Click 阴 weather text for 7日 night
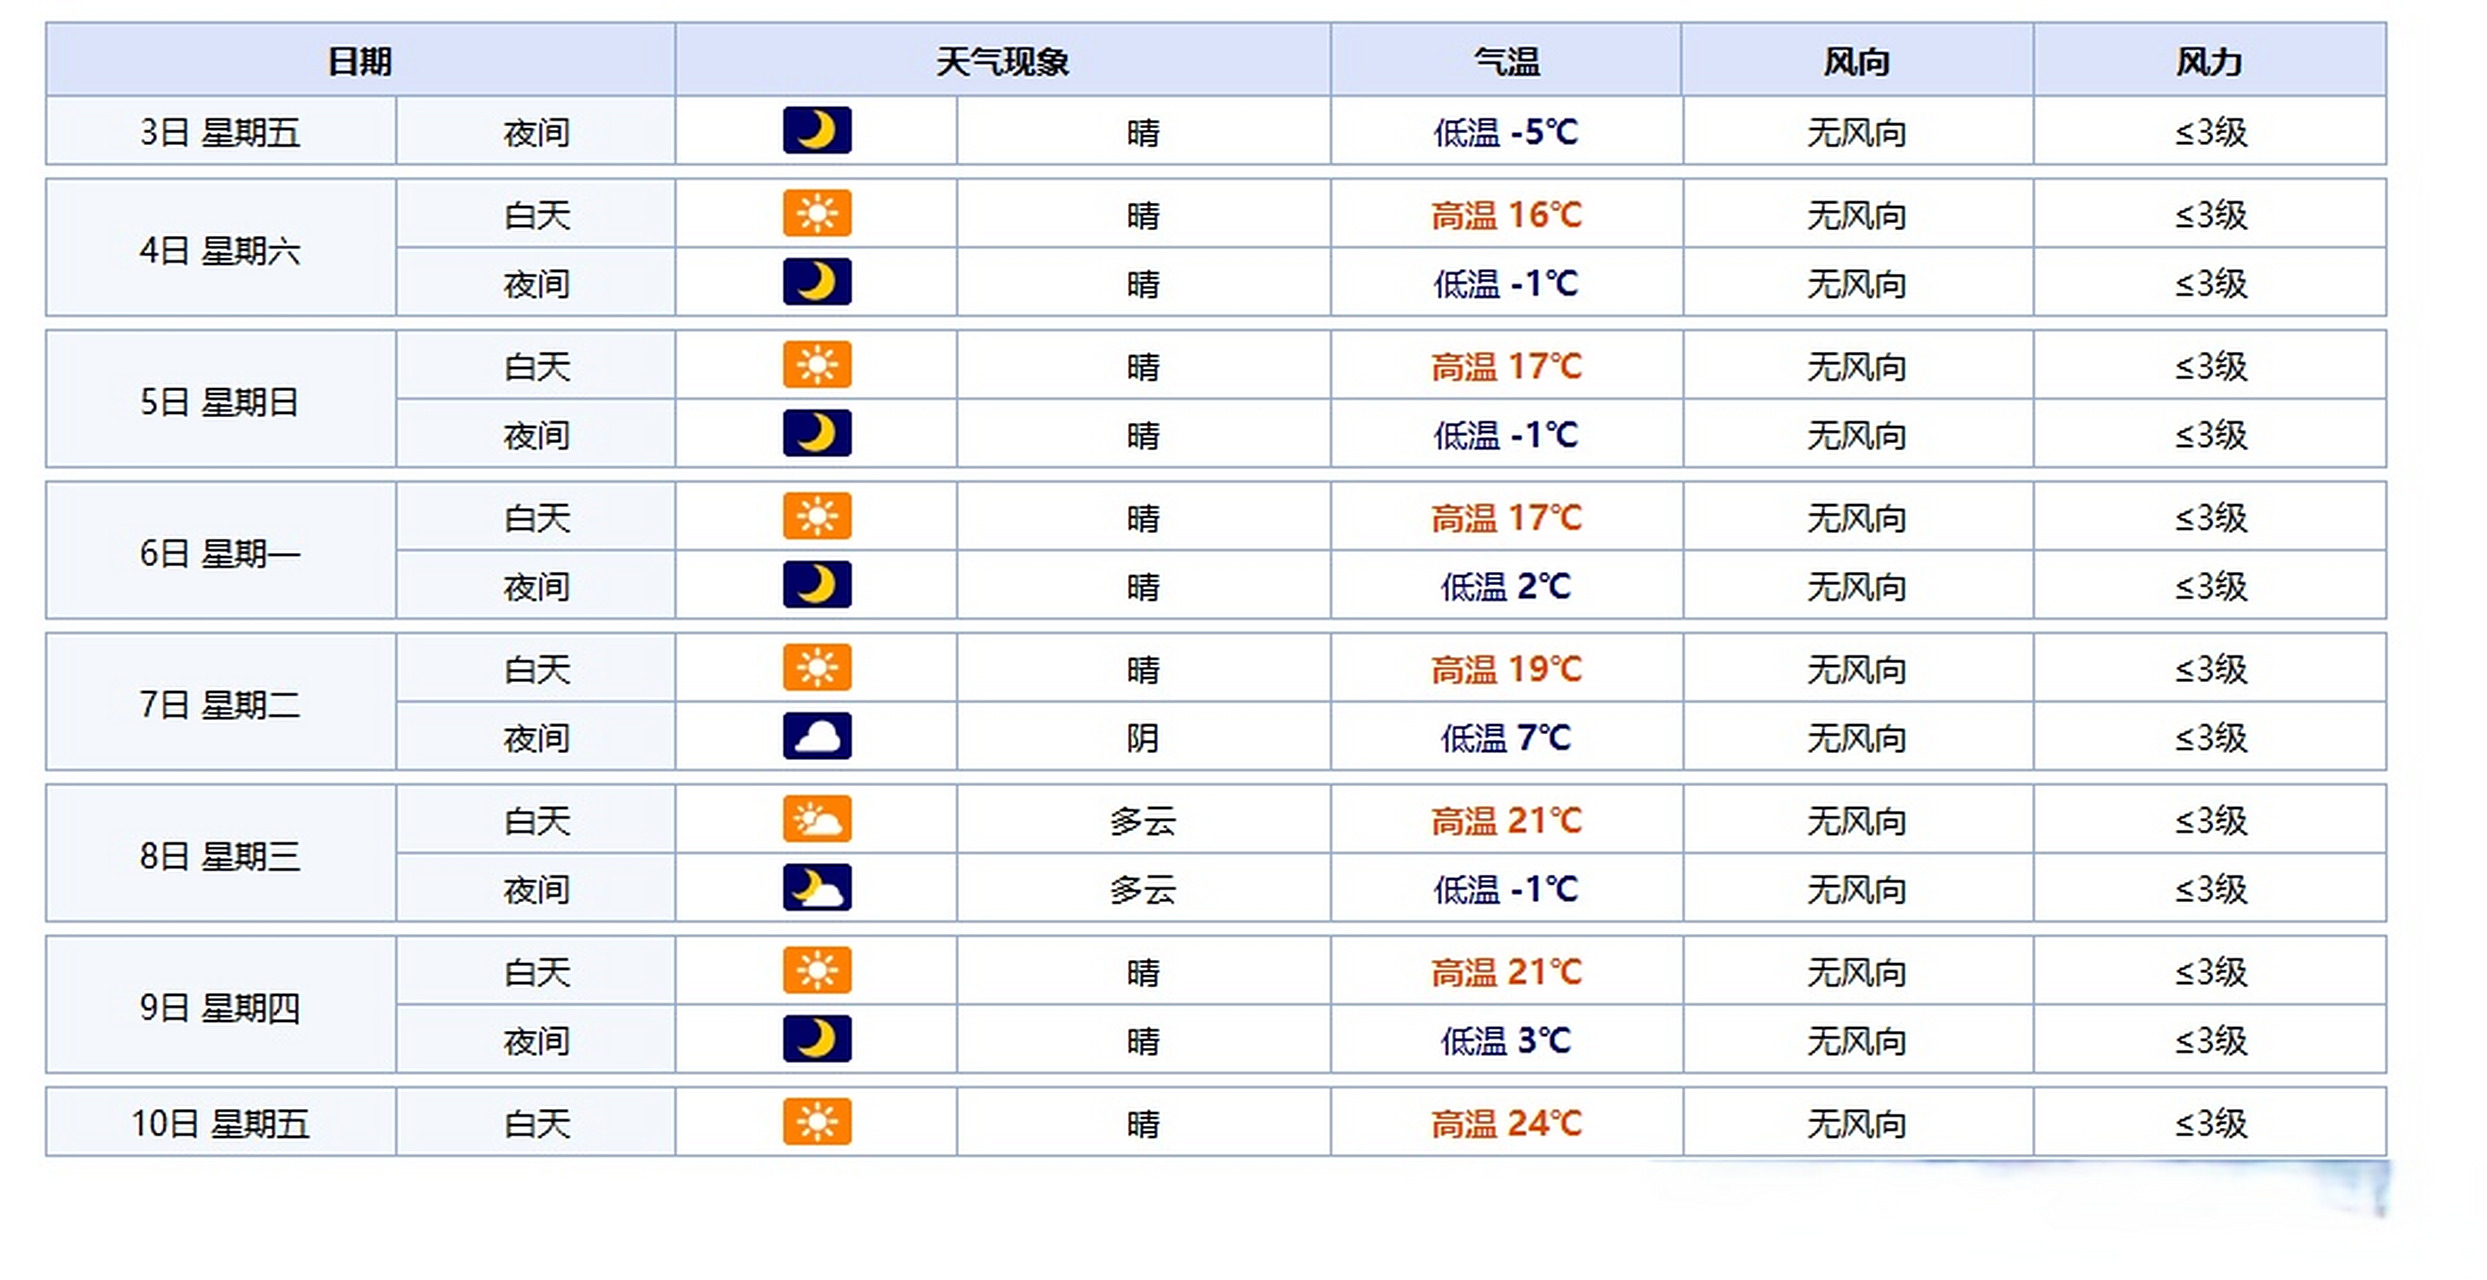The height and width of the screenshot is (1280, 2487). pos(1143,738)
